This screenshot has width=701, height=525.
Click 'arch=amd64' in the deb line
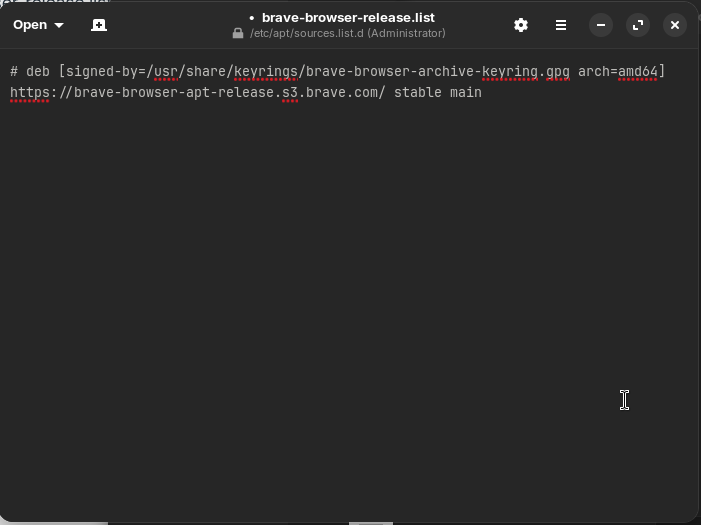[617, 72]
